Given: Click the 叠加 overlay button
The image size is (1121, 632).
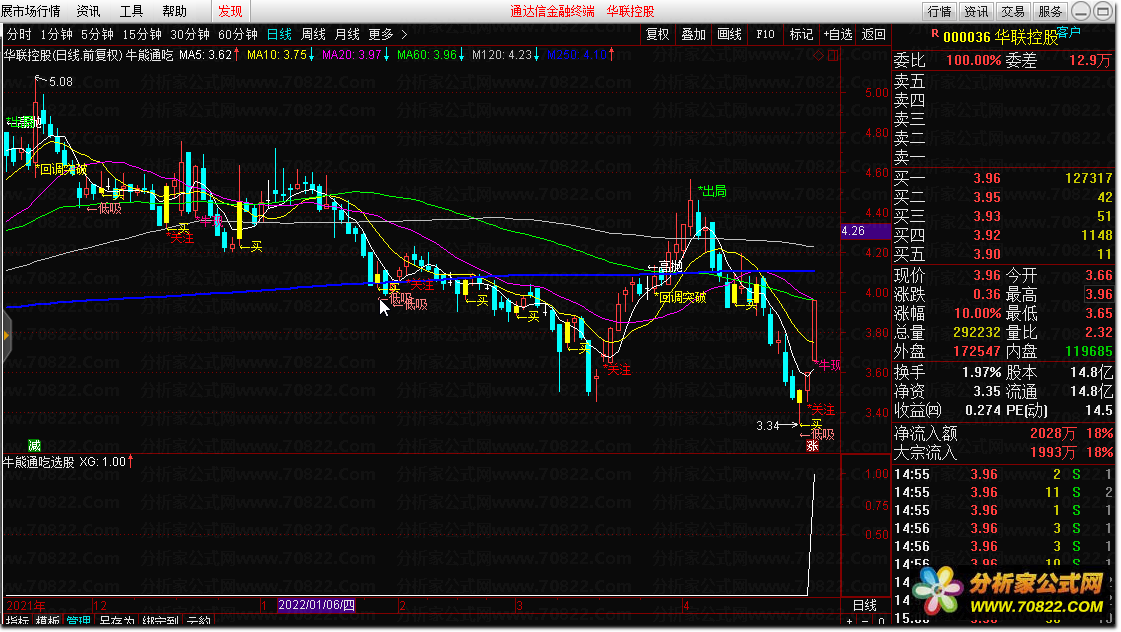Looking at the screenshot, I should 693,34.
